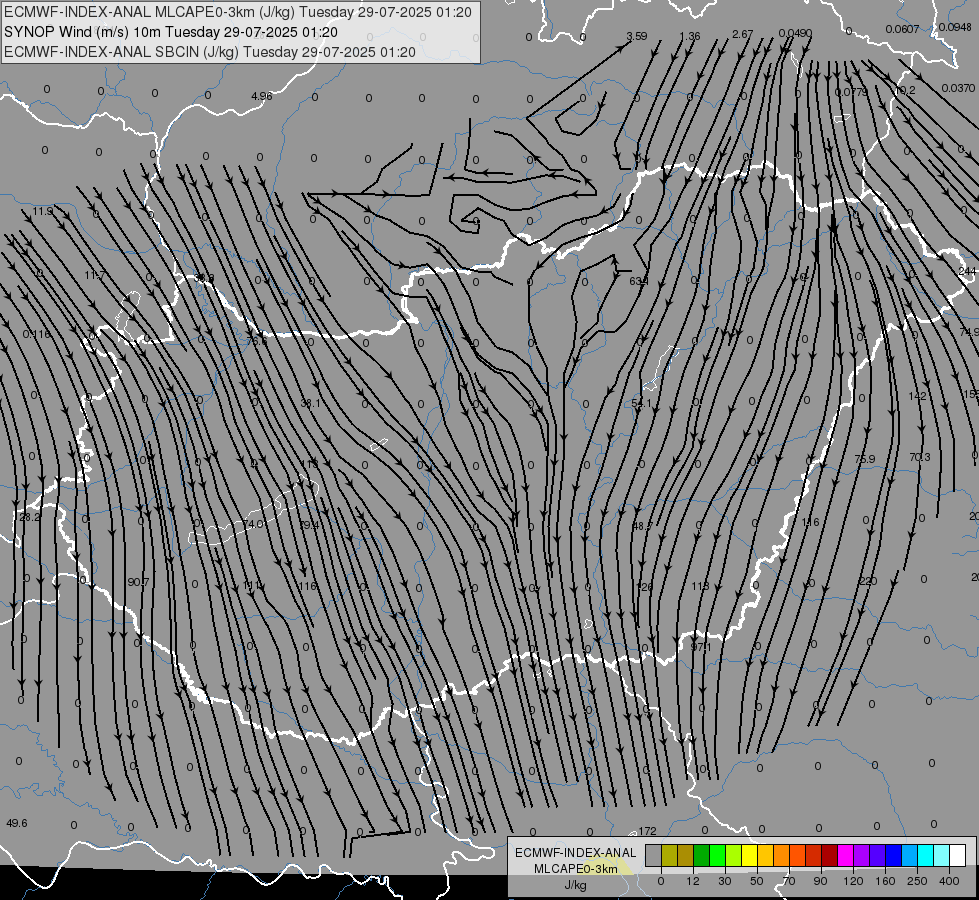This screenshot has height=900, width=979.
Task: Click map value 0.0779
Action: [851, 92]
